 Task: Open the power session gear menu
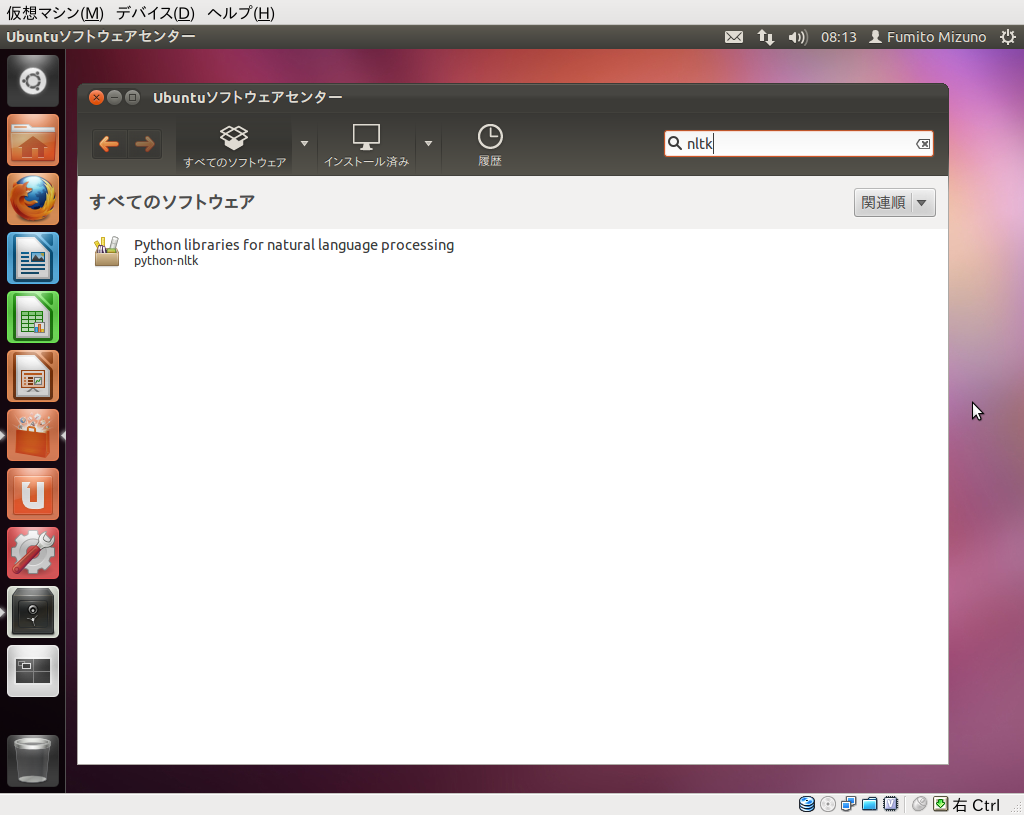pos(1008,37)
